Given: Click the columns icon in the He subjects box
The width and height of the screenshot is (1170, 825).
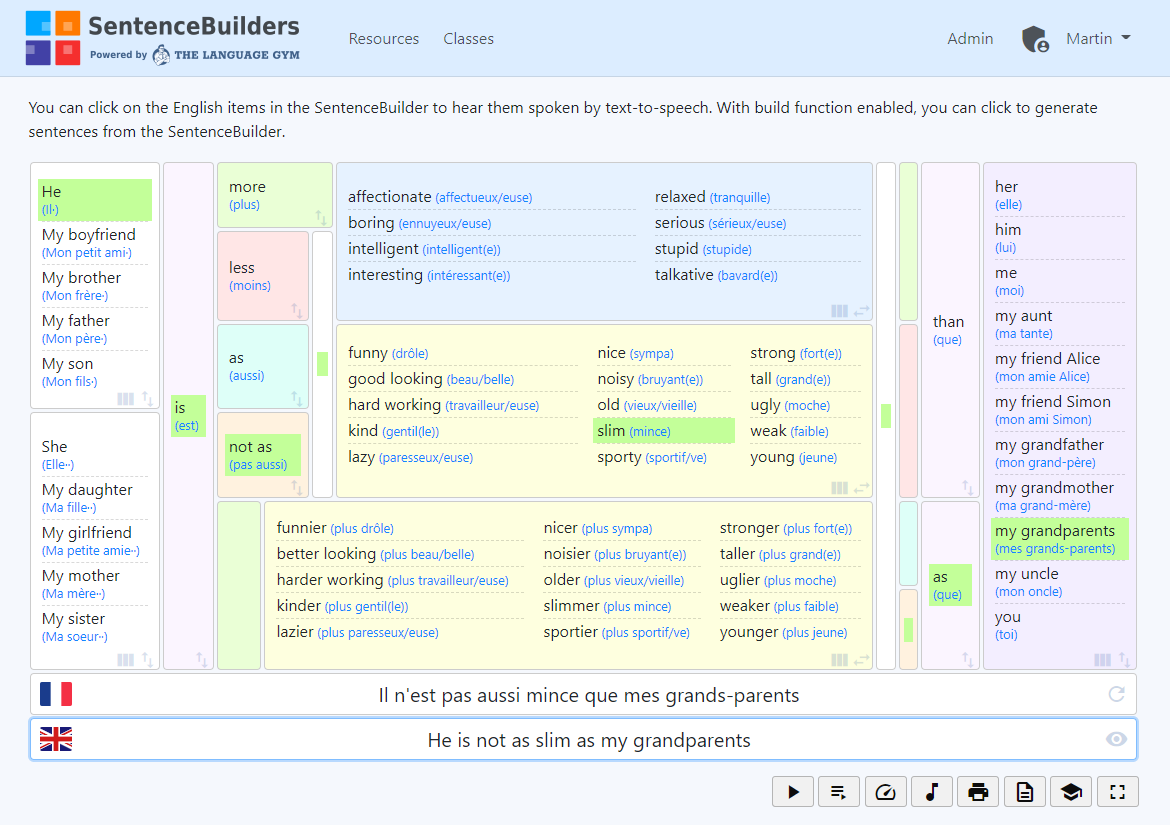Looking at the screenshot, I should click(x=125, y=399).
